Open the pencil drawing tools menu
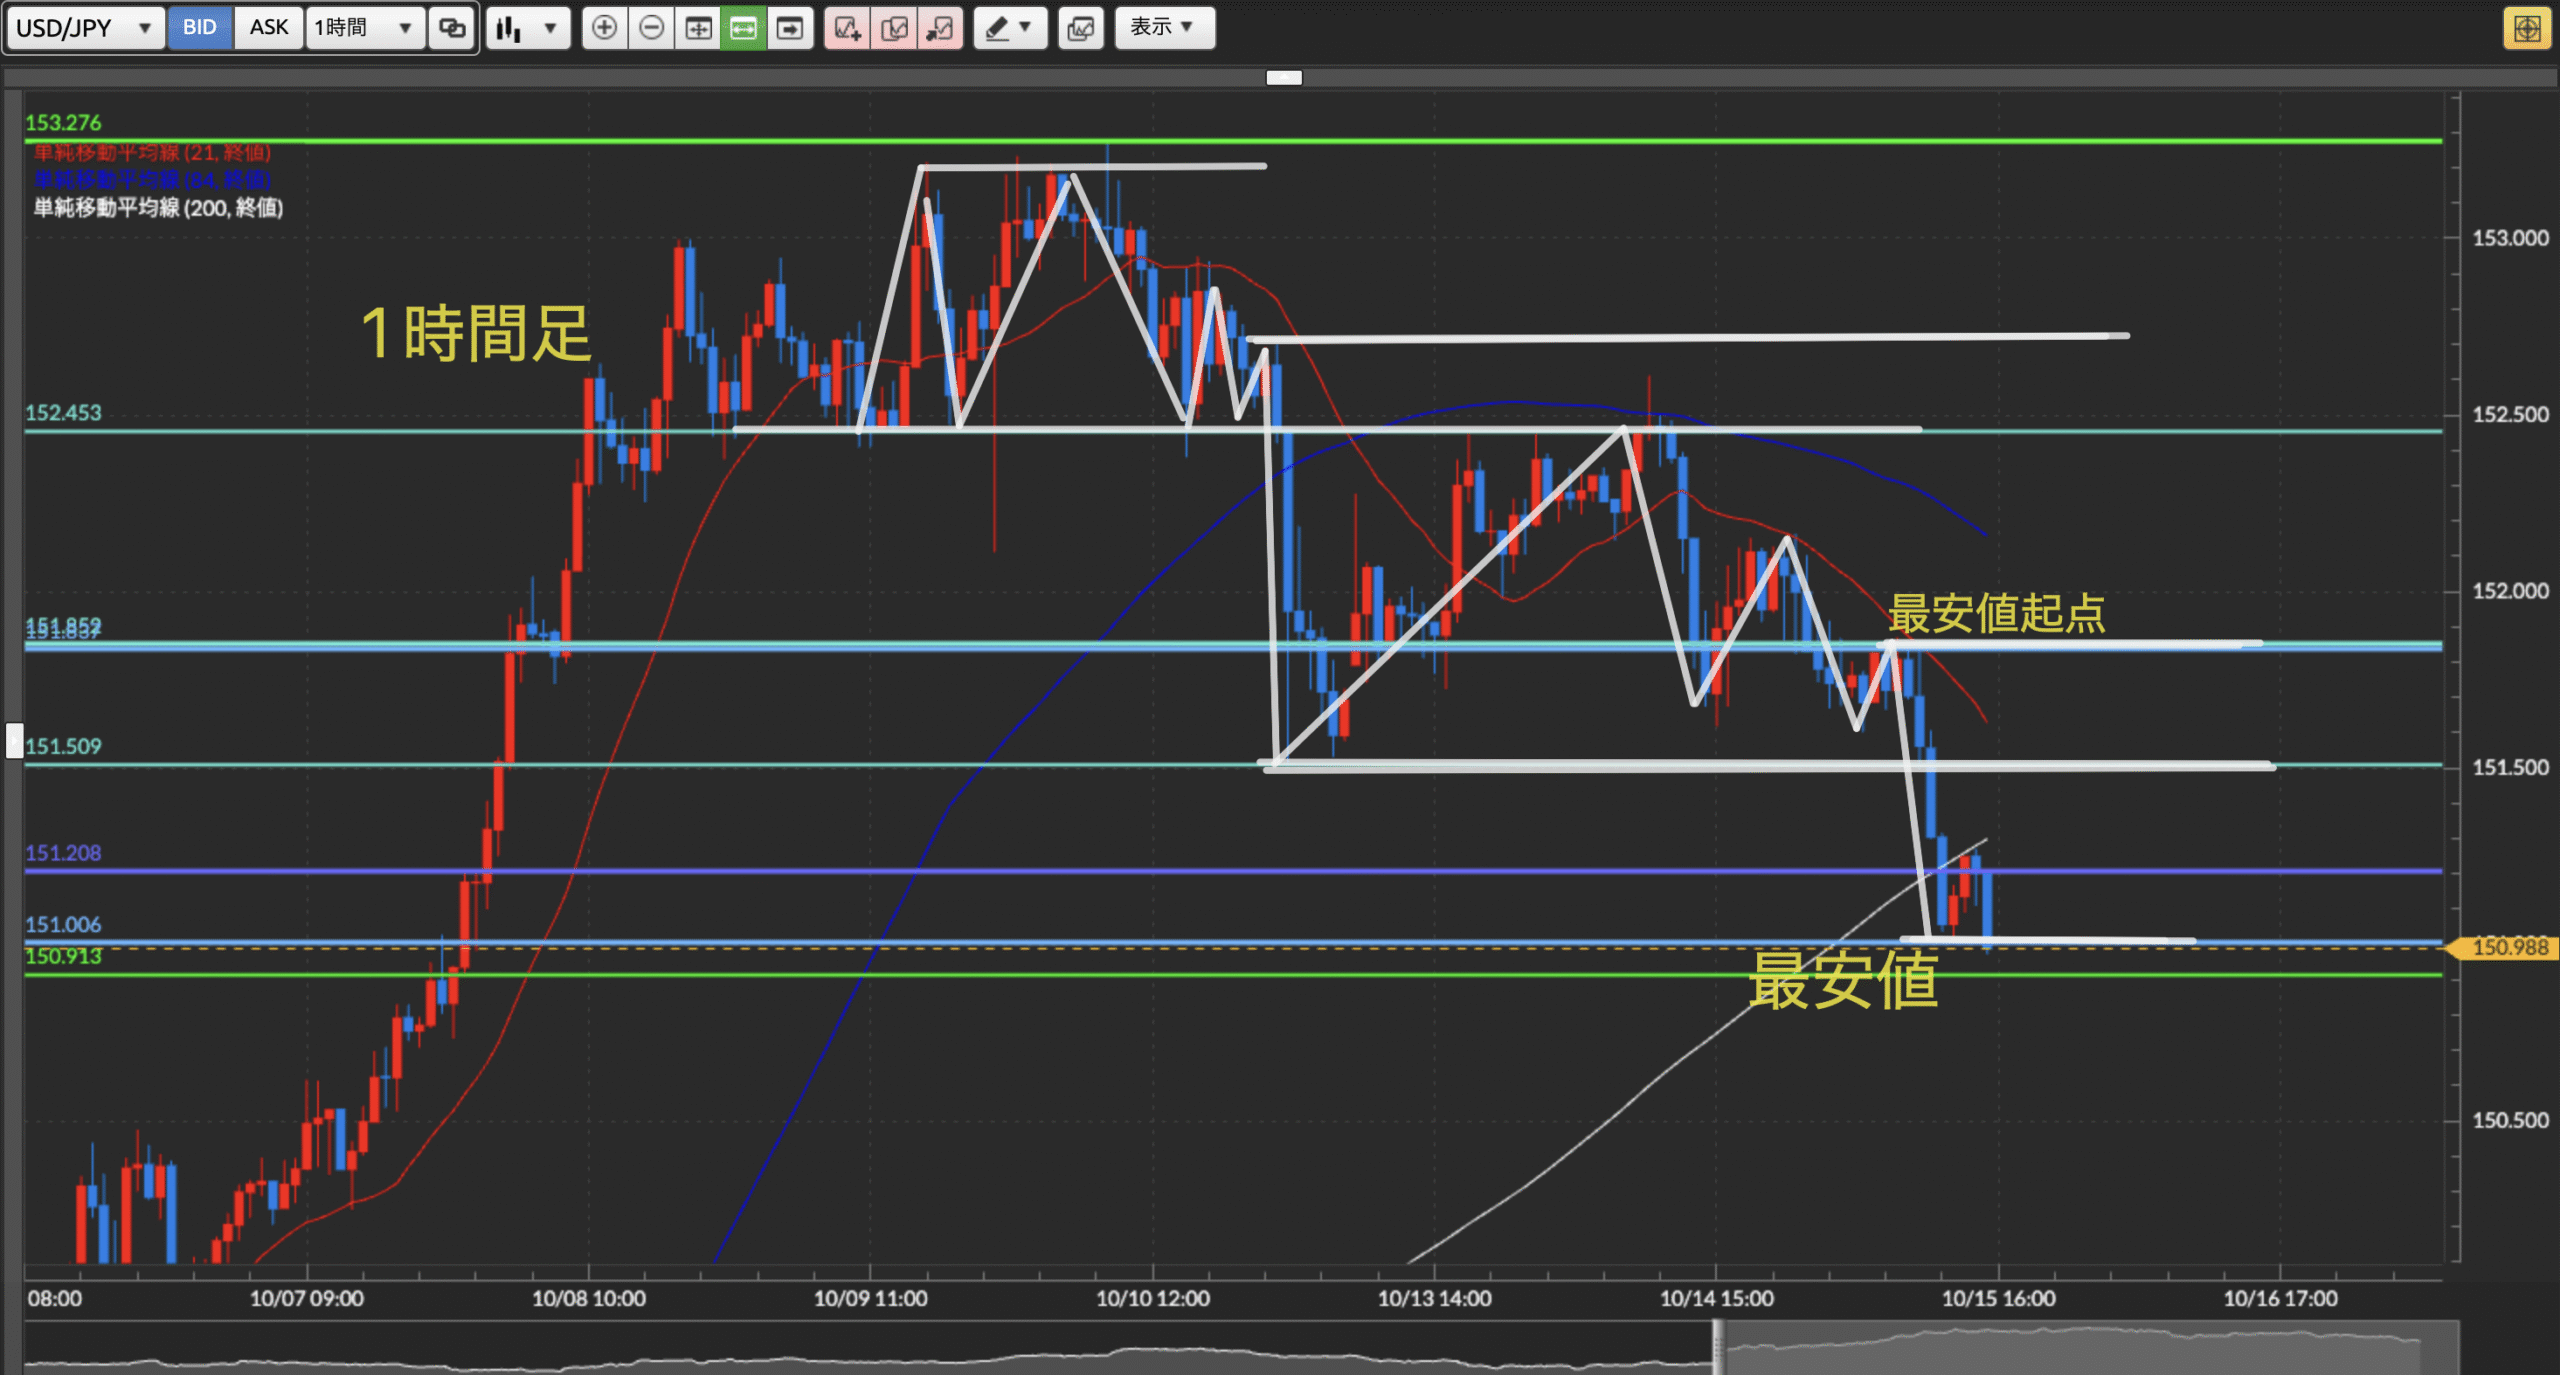 click(1009, 28)
